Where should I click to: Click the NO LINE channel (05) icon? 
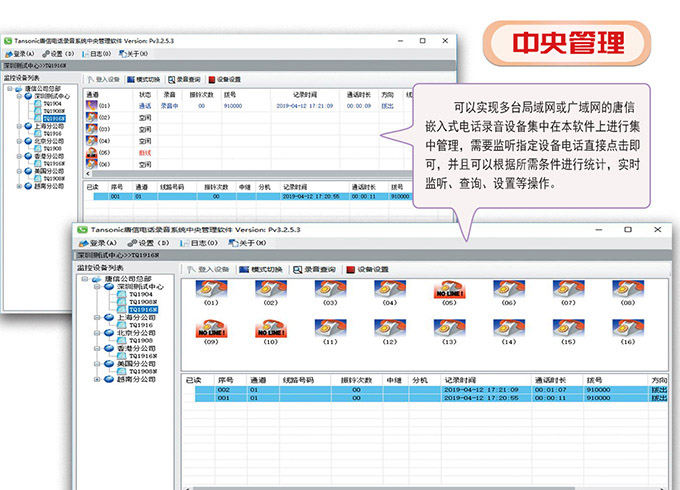pos(449,289)
